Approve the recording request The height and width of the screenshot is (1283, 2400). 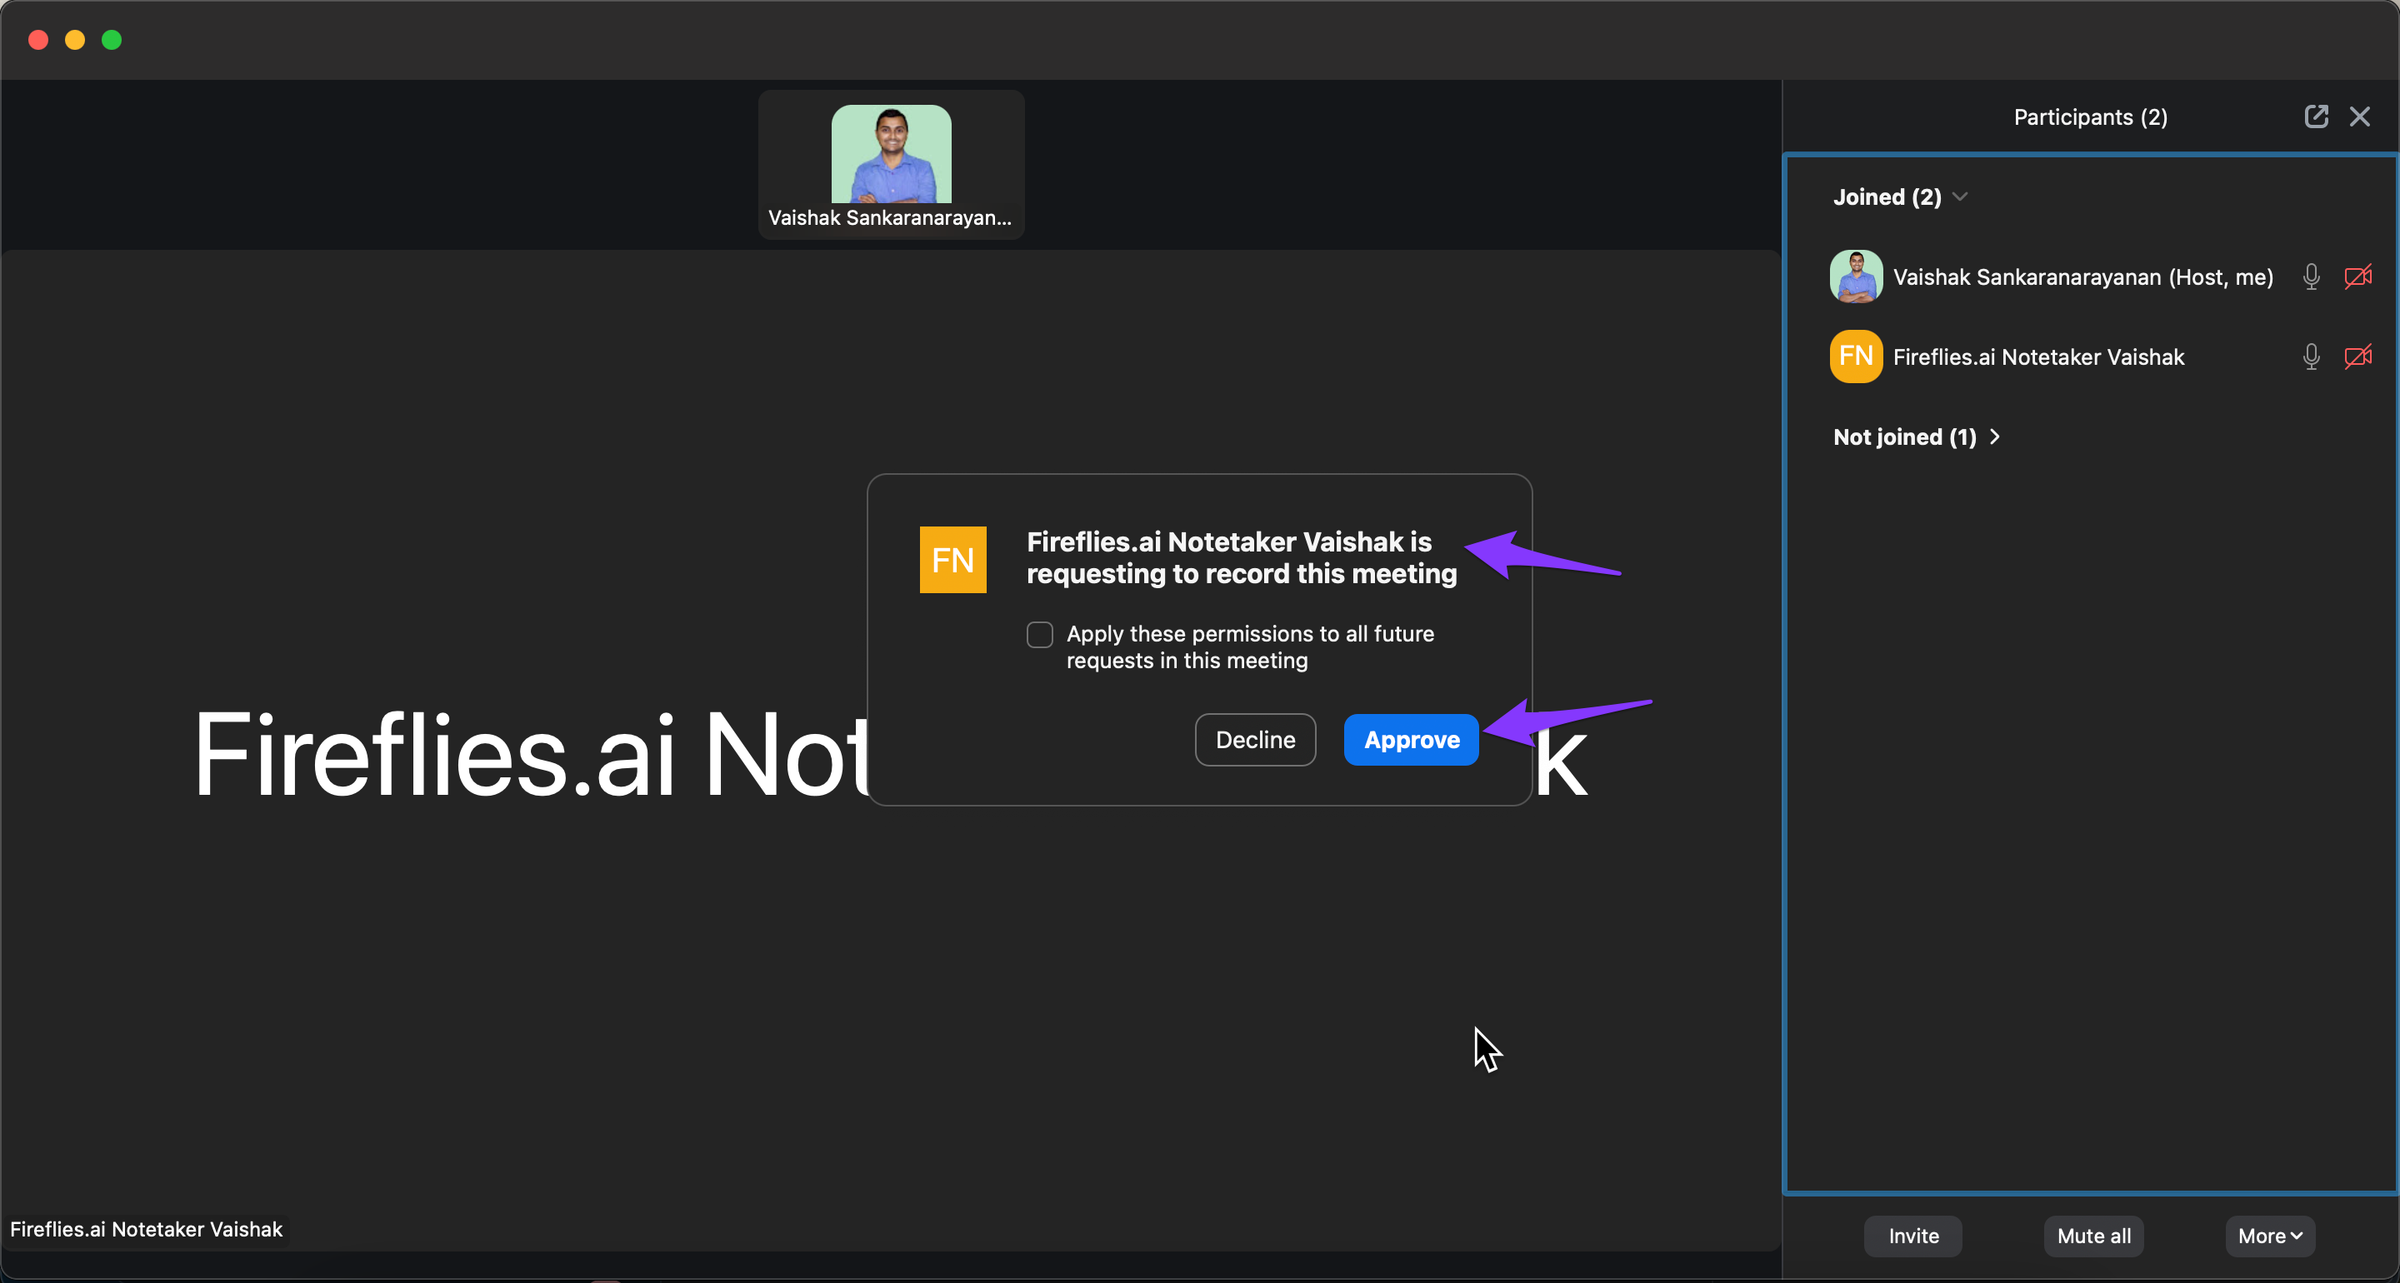pos(1410,740)
